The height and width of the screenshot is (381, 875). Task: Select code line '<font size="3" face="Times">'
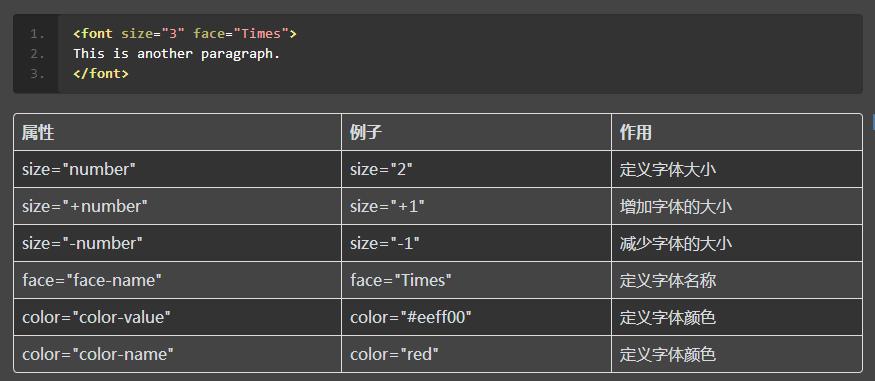click(185, 34)
